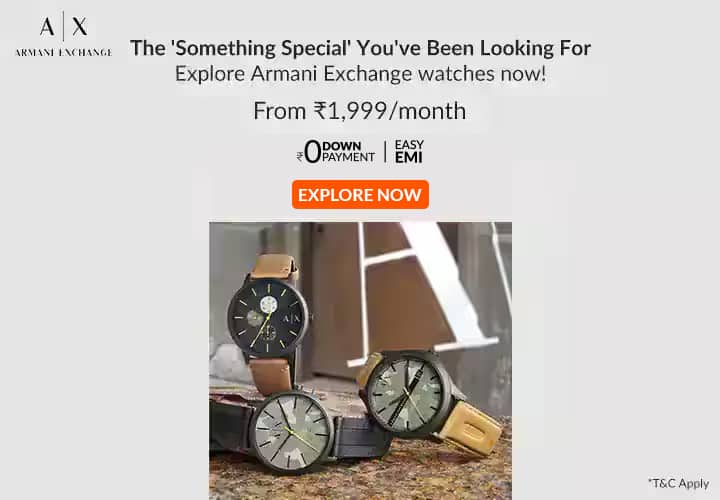720x500 pixels.
Task: Click the black dial of the top watch
Action: [267, 317]
